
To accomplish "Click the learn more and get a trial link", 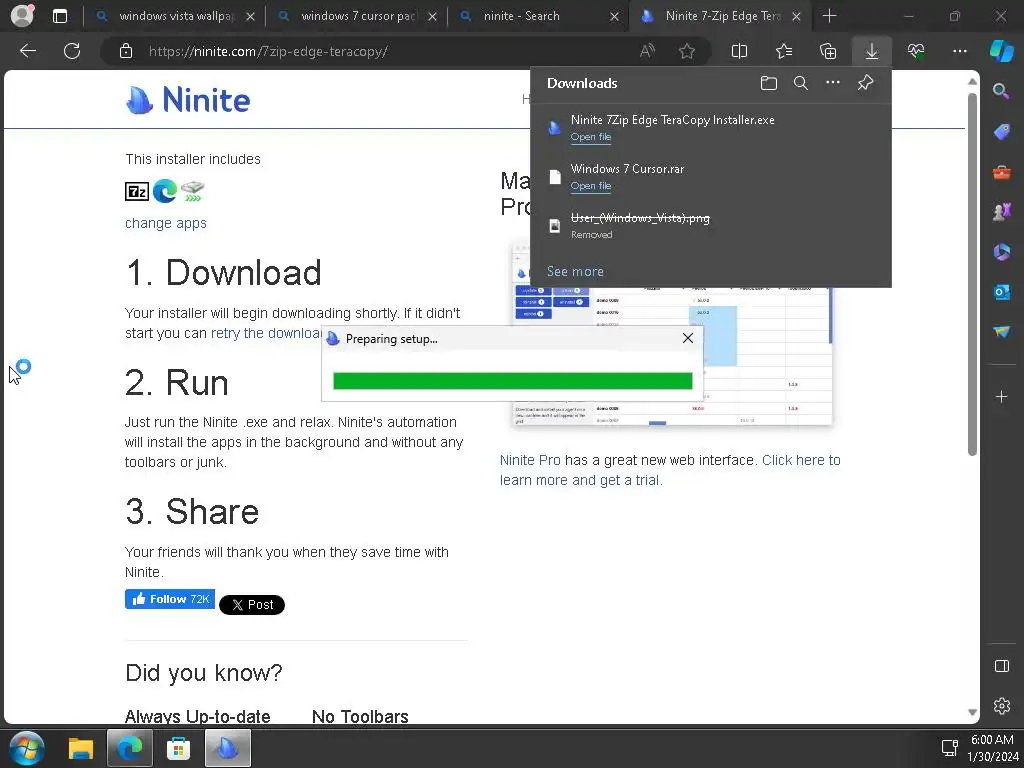I will 581,480.
